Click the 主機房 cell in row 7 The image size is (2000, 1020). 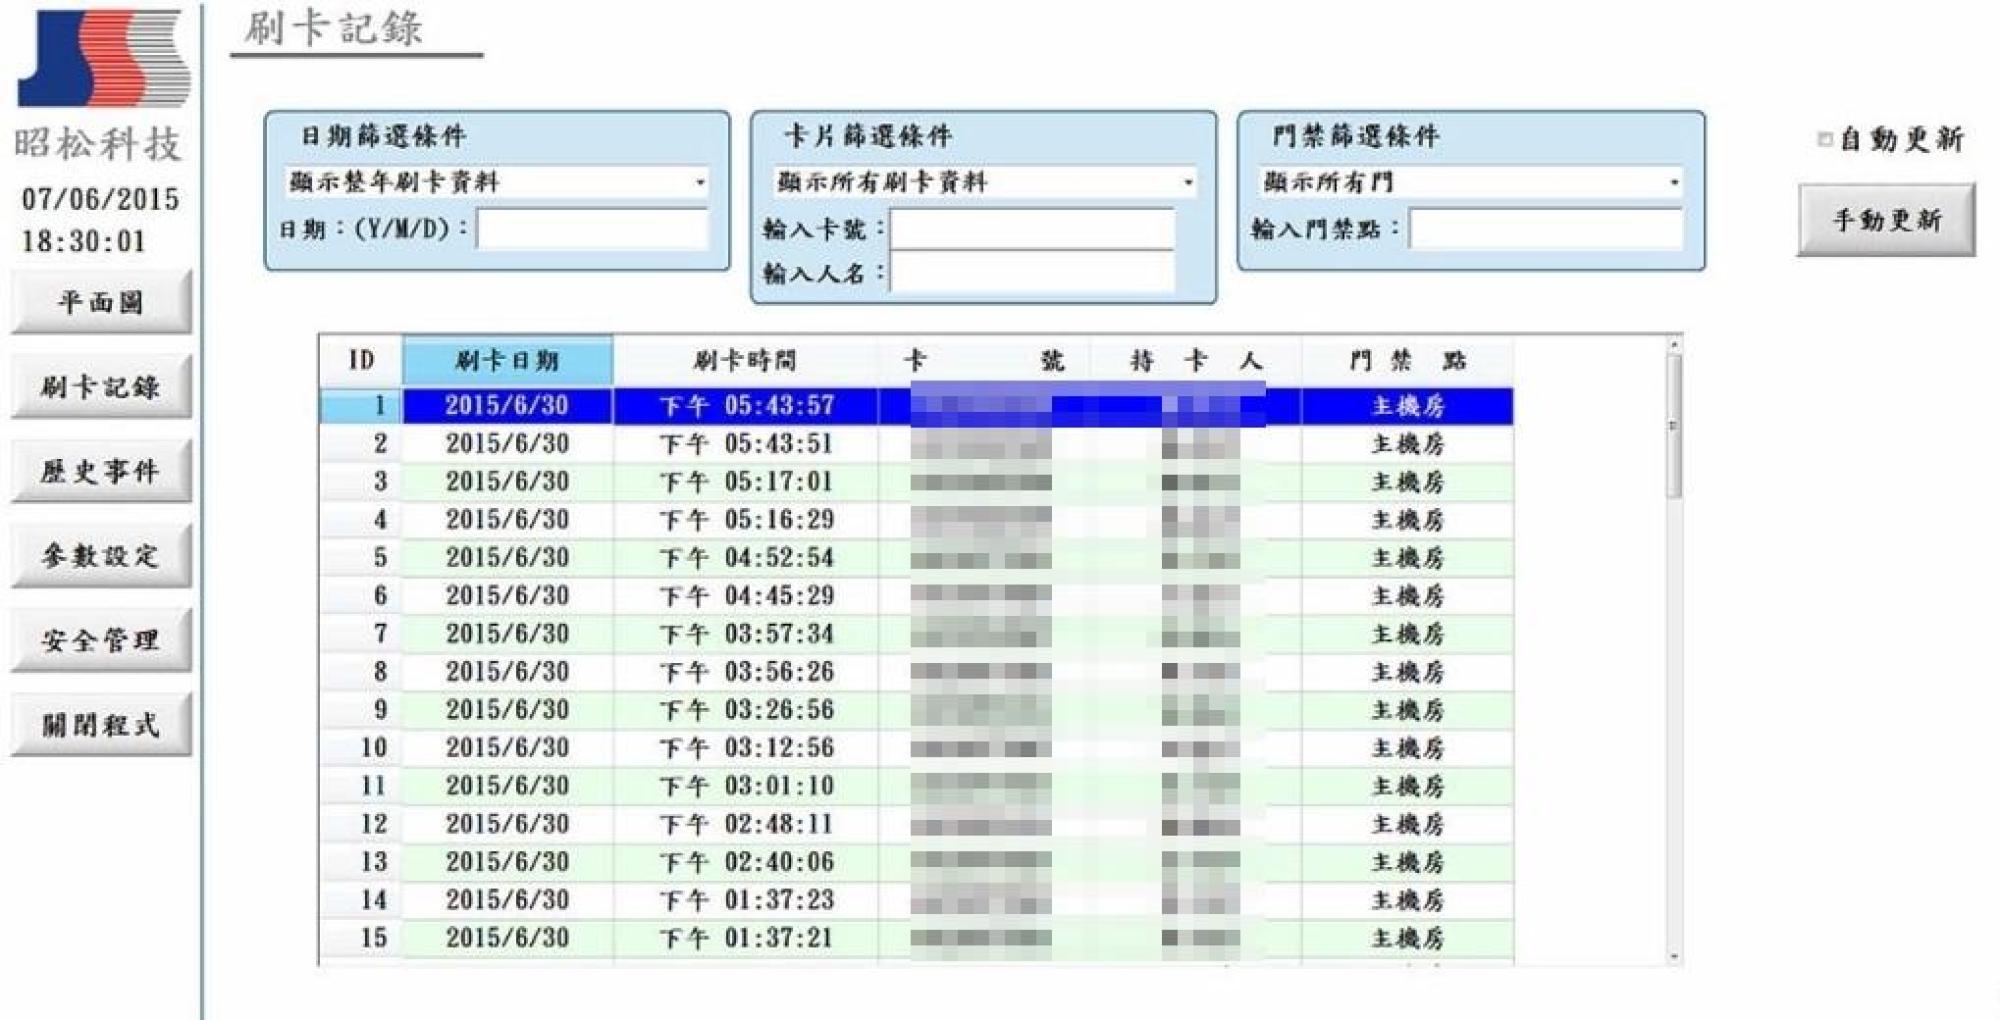coord(1407,634)
